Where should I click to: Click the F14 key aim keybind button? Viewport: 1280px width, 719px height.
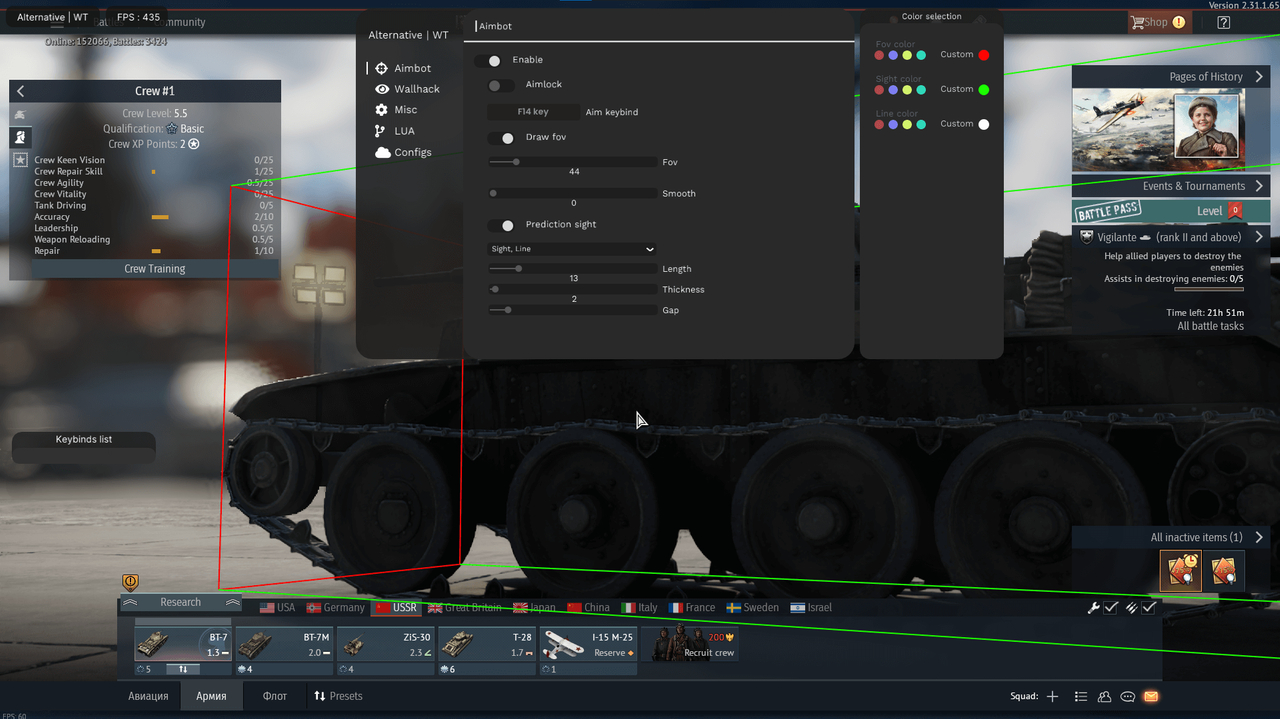click(533, 112)
